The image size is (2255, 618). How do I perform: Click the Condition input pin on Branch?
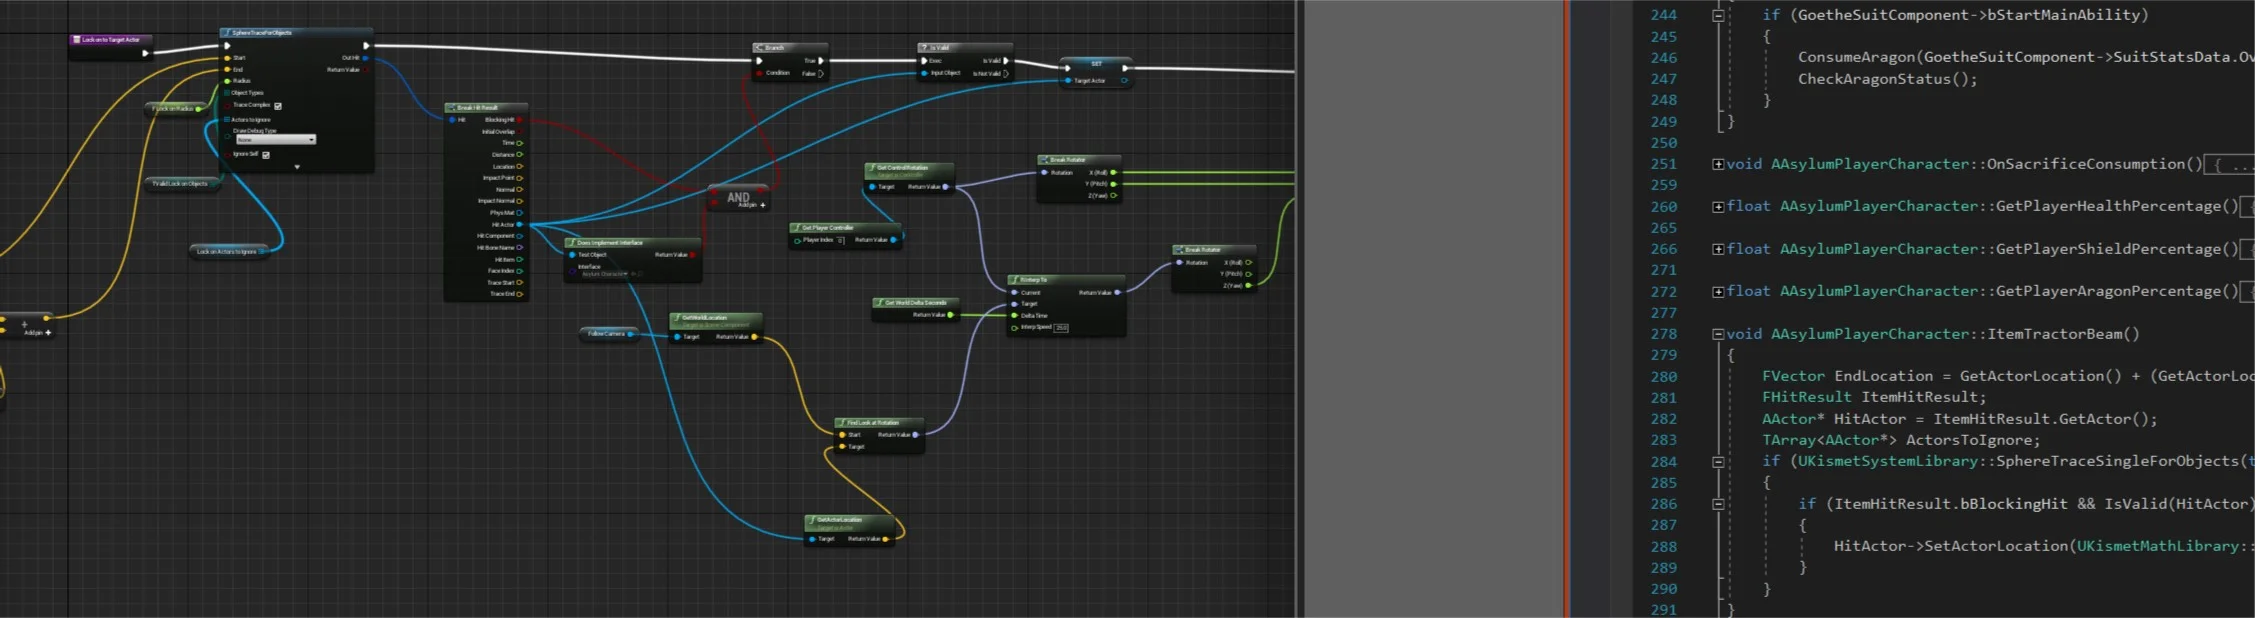(x=760, y=73)
